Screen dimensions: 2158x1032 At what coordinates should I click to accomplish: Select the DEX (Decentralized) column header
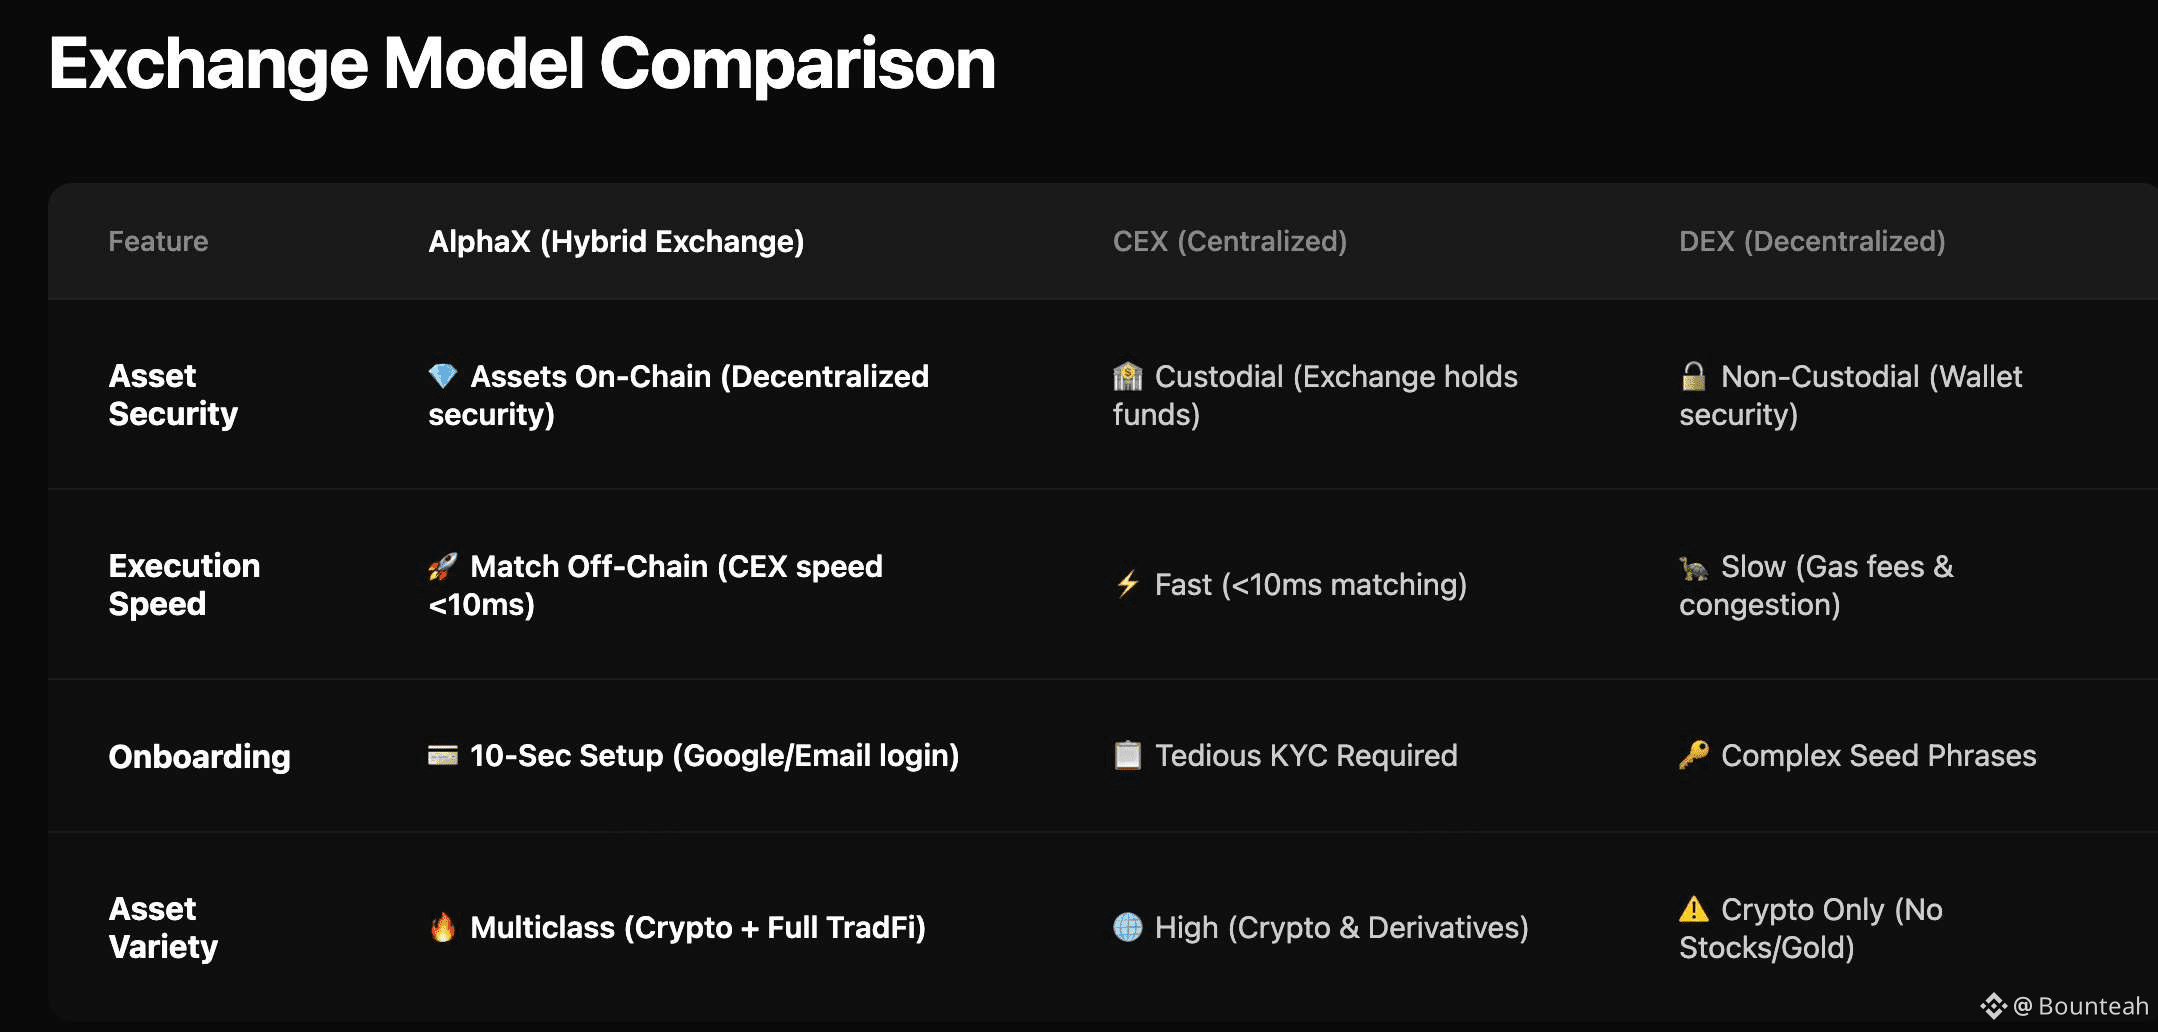(x=1812, y=241)
